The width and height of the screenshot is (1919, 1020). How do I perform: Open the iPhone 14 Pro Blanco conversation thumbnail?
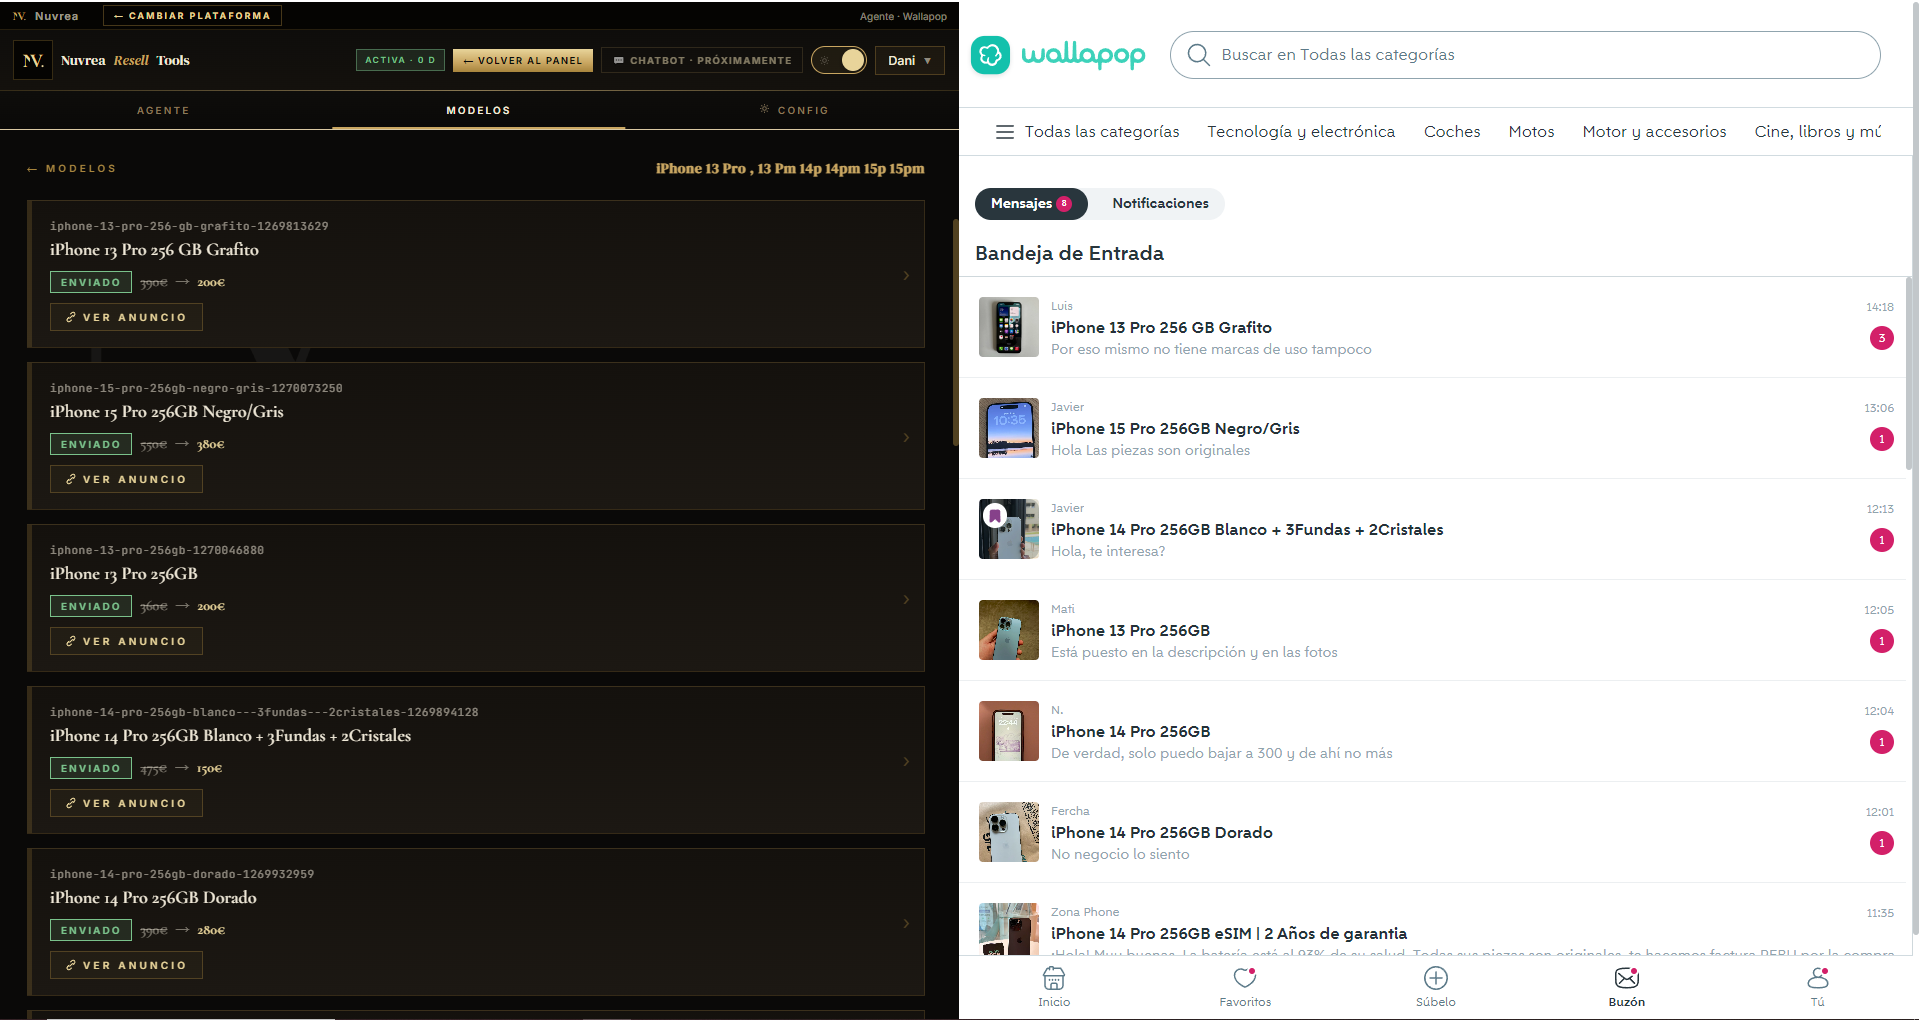1009,529
